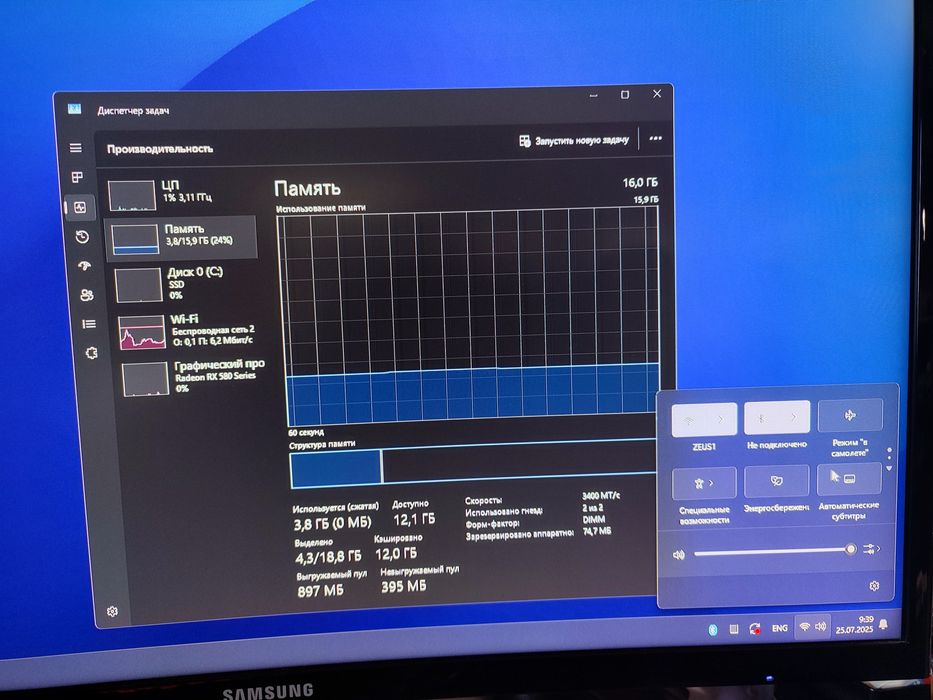
Task: Open the Details page from sidebar
Action: [89, 324]
